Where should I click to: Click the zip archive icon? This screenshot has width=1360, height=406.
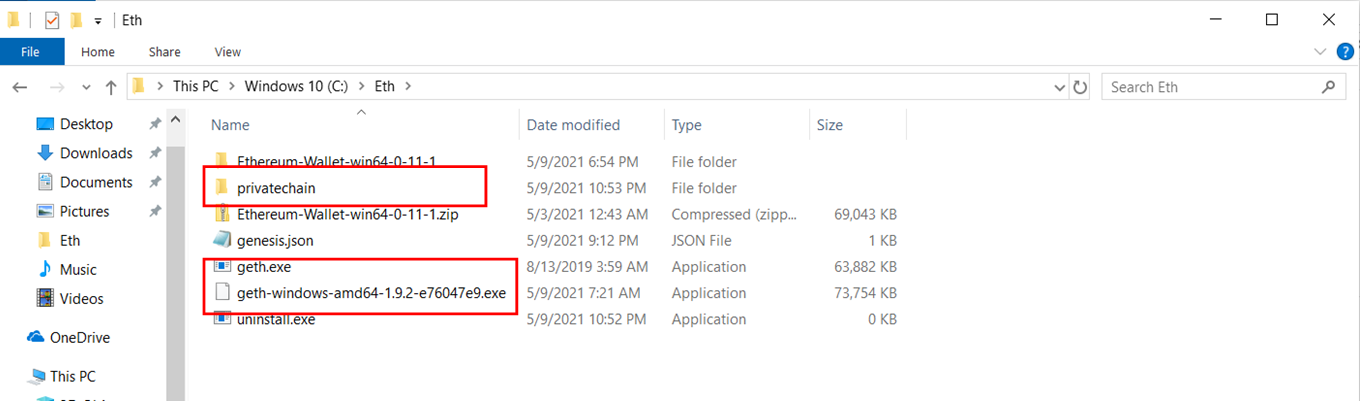[x=222, y=214]
